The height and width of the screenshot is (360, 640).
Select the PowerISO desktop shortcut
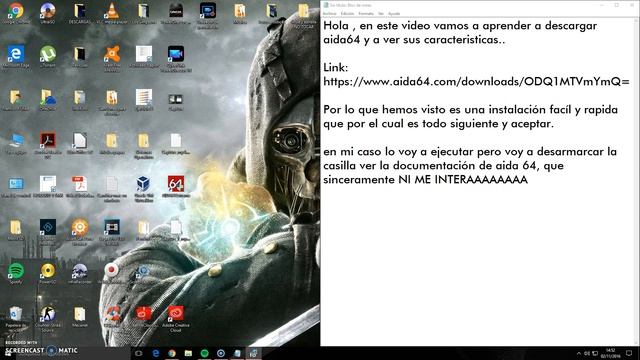(48, 273)
